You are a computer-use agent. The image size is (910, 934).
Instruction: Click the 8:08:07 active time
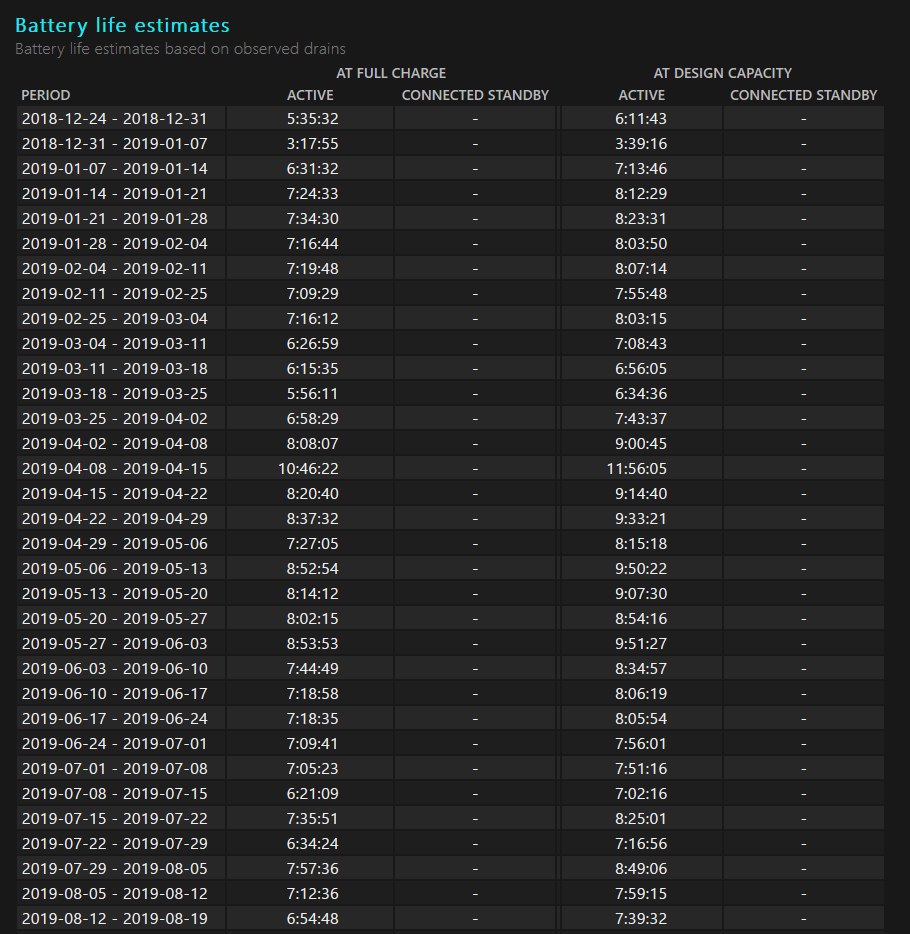[312, 444]
